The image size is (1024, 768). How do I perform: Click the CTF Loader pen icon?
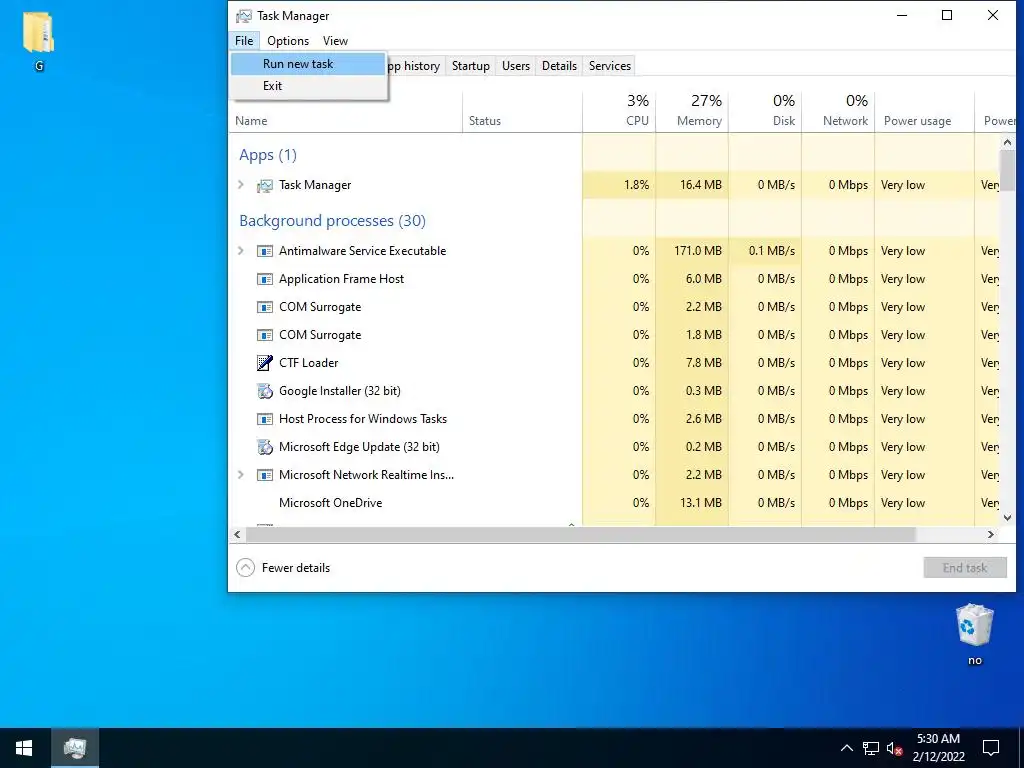tap(264, 363)
